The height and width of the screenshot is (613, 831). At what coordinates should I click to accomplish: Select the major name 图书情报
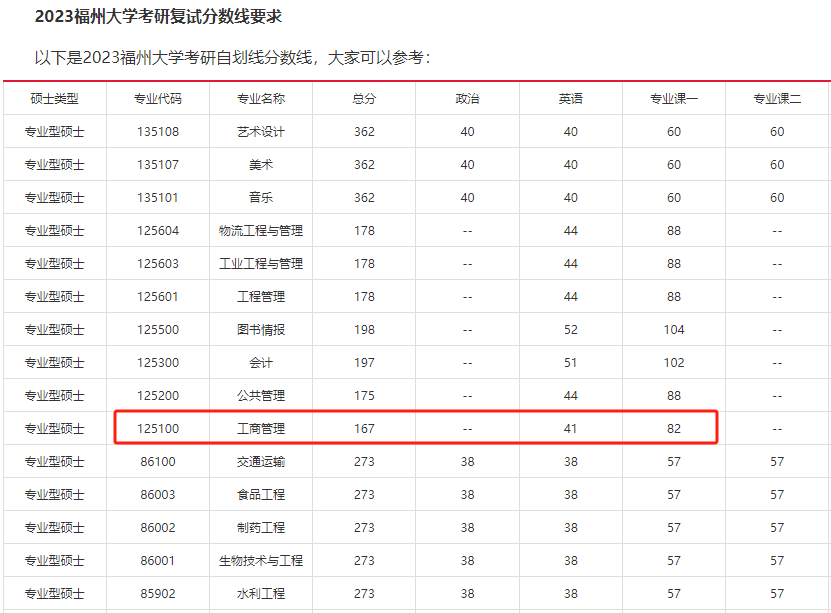(x=261, y=330)
